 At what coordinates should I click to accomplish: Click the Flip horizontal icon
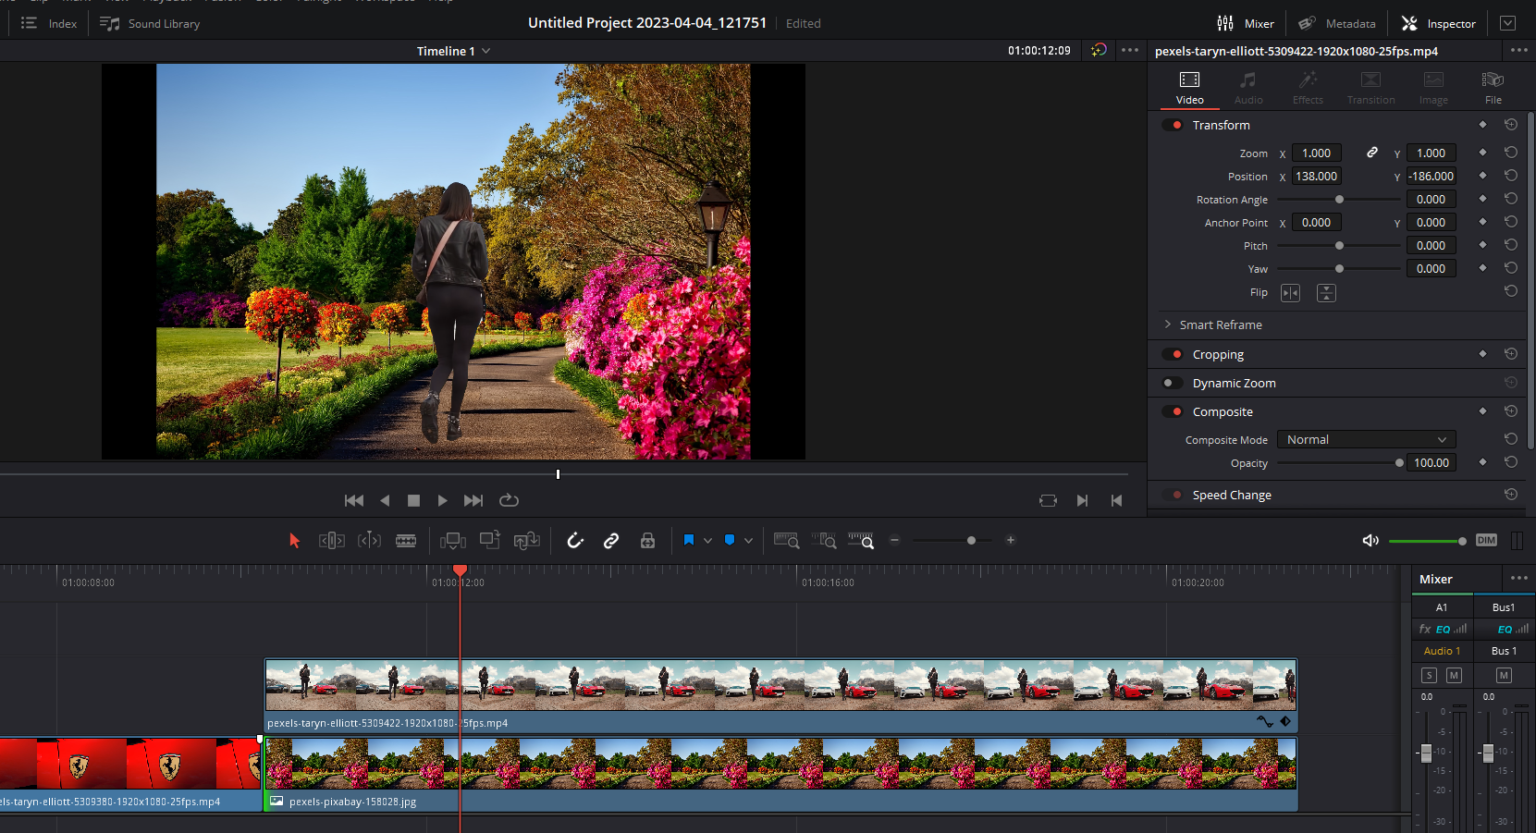click(1291, 293)
